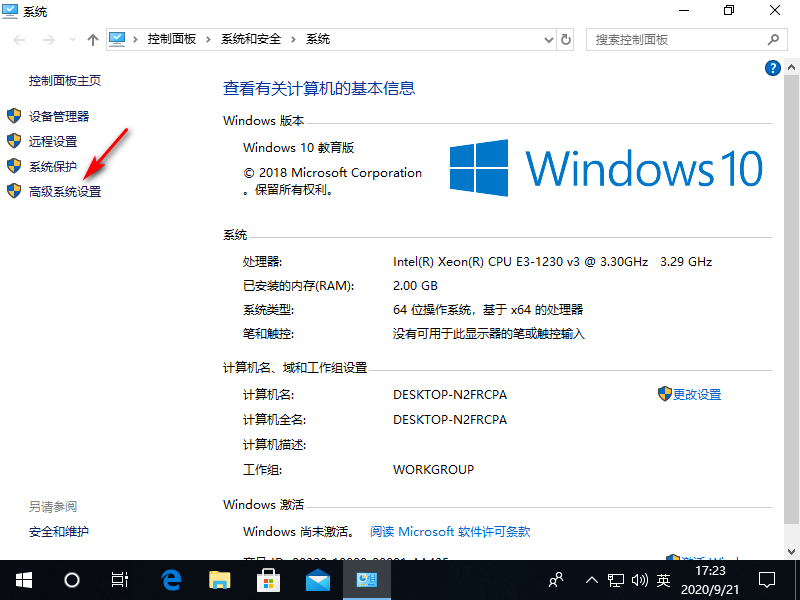Open 远程设置 remote settings link
Viewport: 800px width, 600px height.
[53, 142]
